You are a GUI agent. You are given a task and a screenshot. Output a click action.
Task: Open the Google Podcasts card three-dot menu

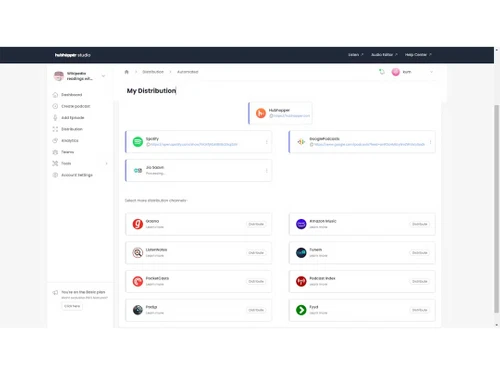pyautogui.click(x=430, y=142)
